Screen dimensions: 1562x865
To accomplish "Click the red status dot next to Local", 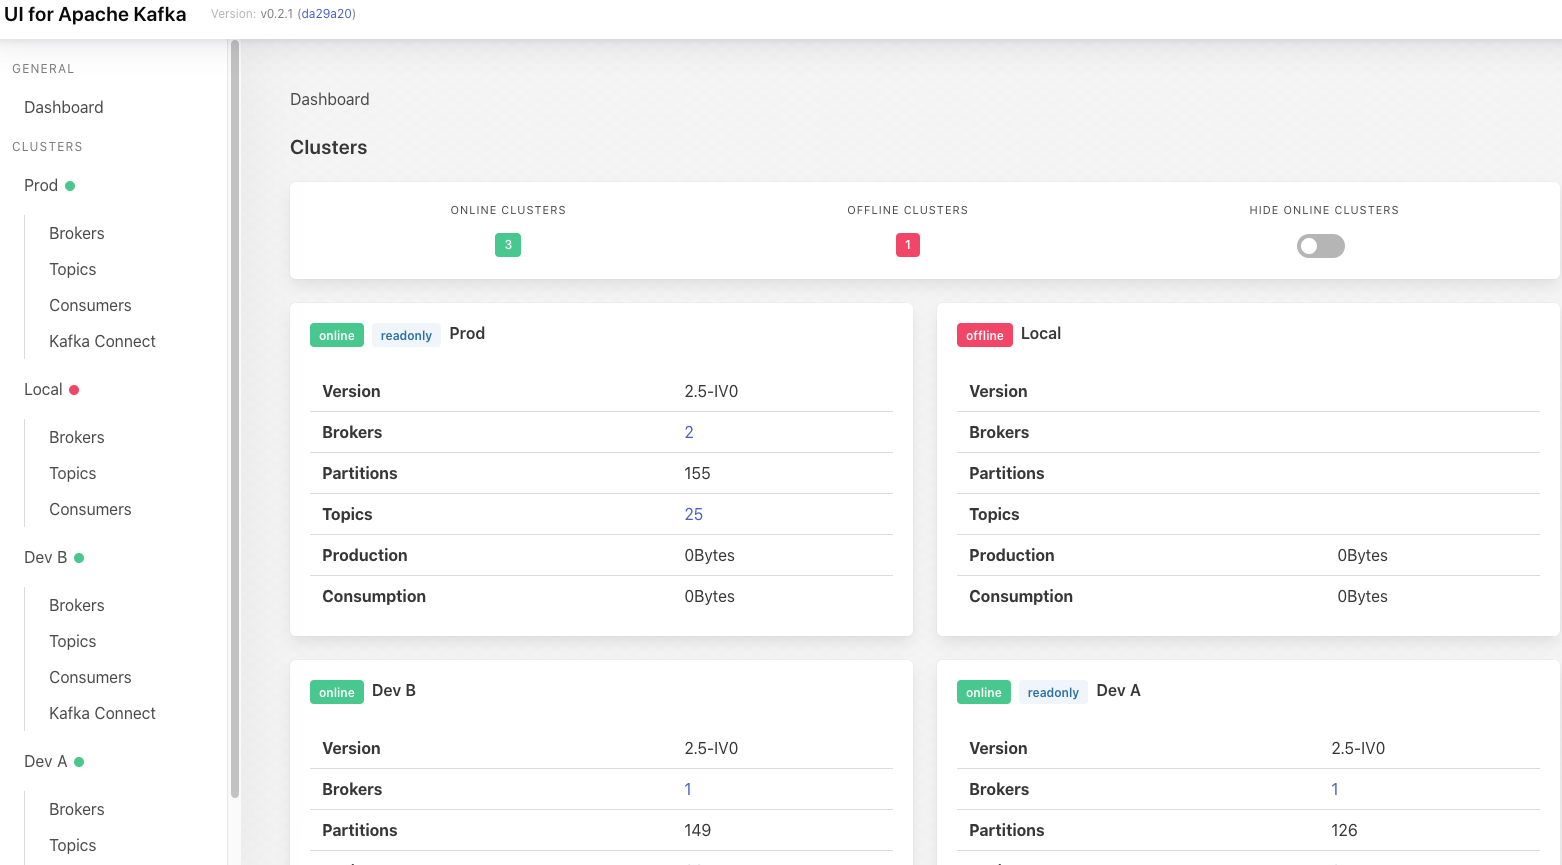I will click(x=75, y=389).
